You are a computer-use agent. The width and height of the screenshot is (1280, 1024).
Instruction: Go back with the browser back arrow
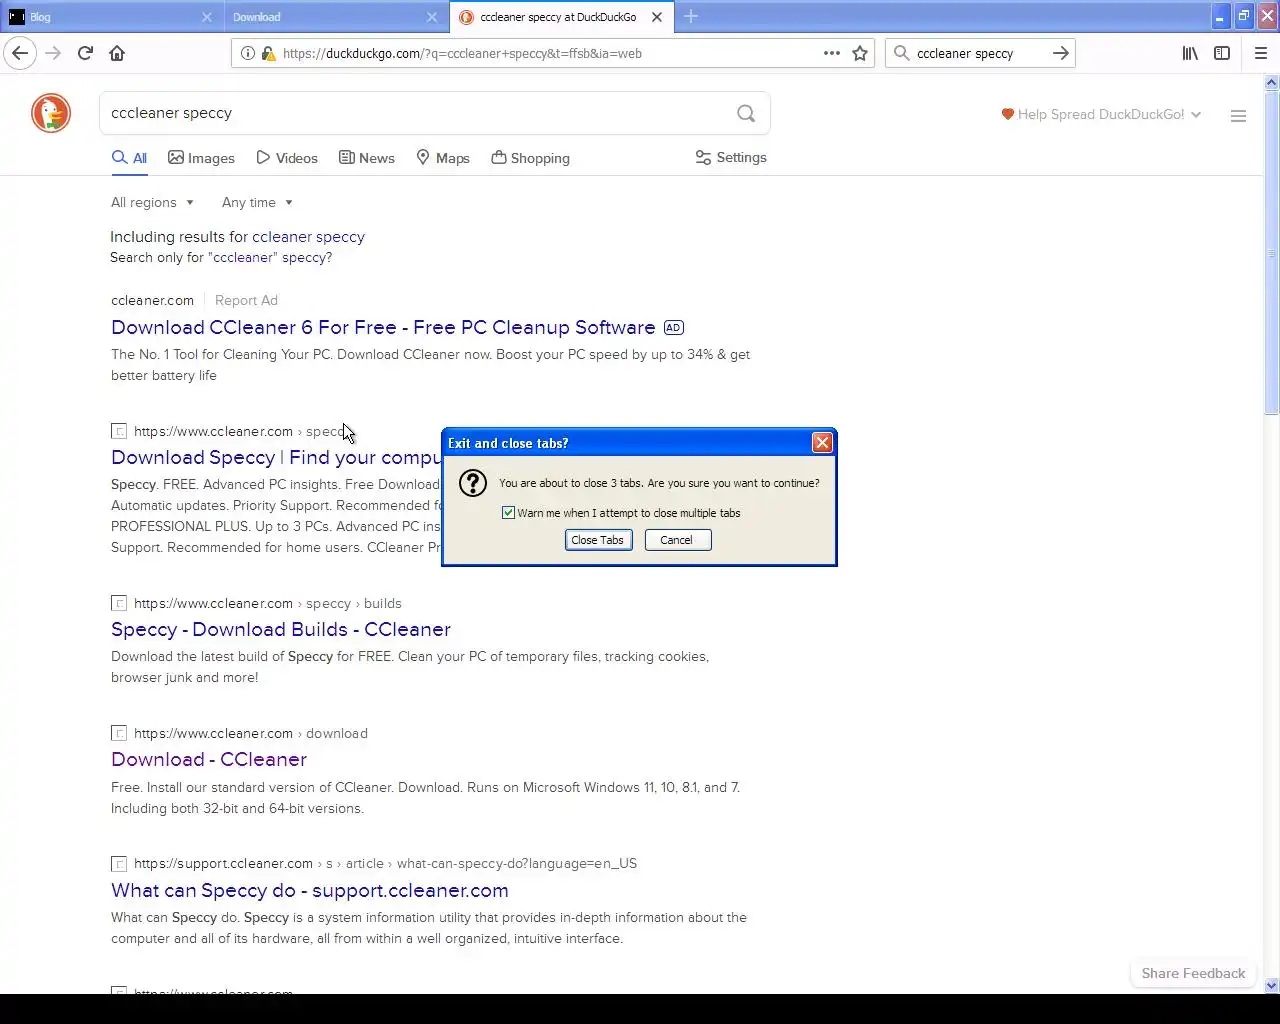(x=20, y=53)
